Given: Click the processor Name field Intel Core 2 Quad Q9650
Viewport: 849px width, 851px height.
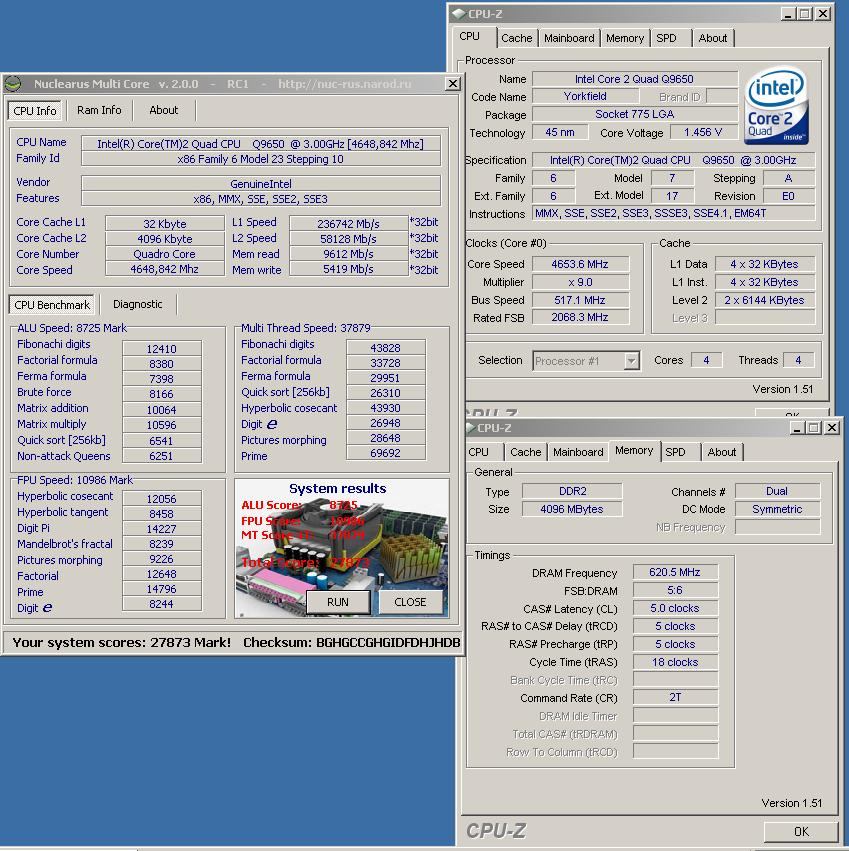Looking at the screenshot, I should pyautogui.click(x=634, y=79).
